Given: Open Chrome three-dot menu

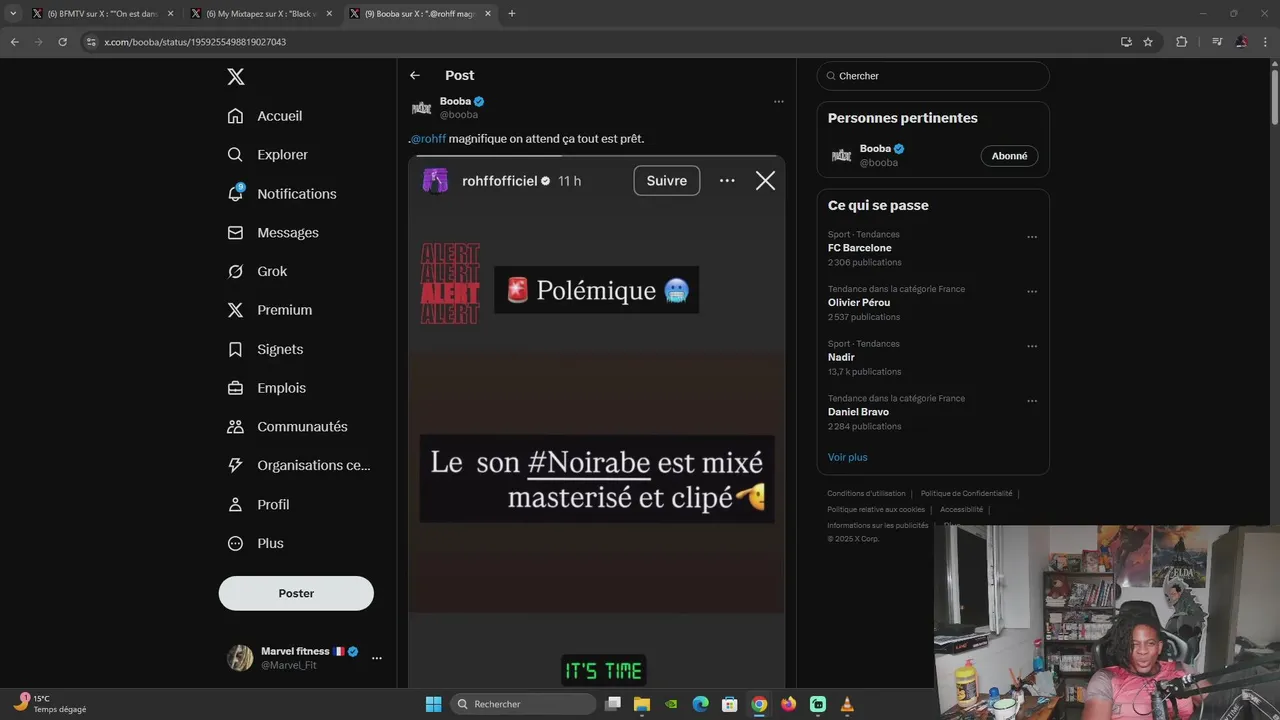Looking at the screenshot, I should (1265, 42).
